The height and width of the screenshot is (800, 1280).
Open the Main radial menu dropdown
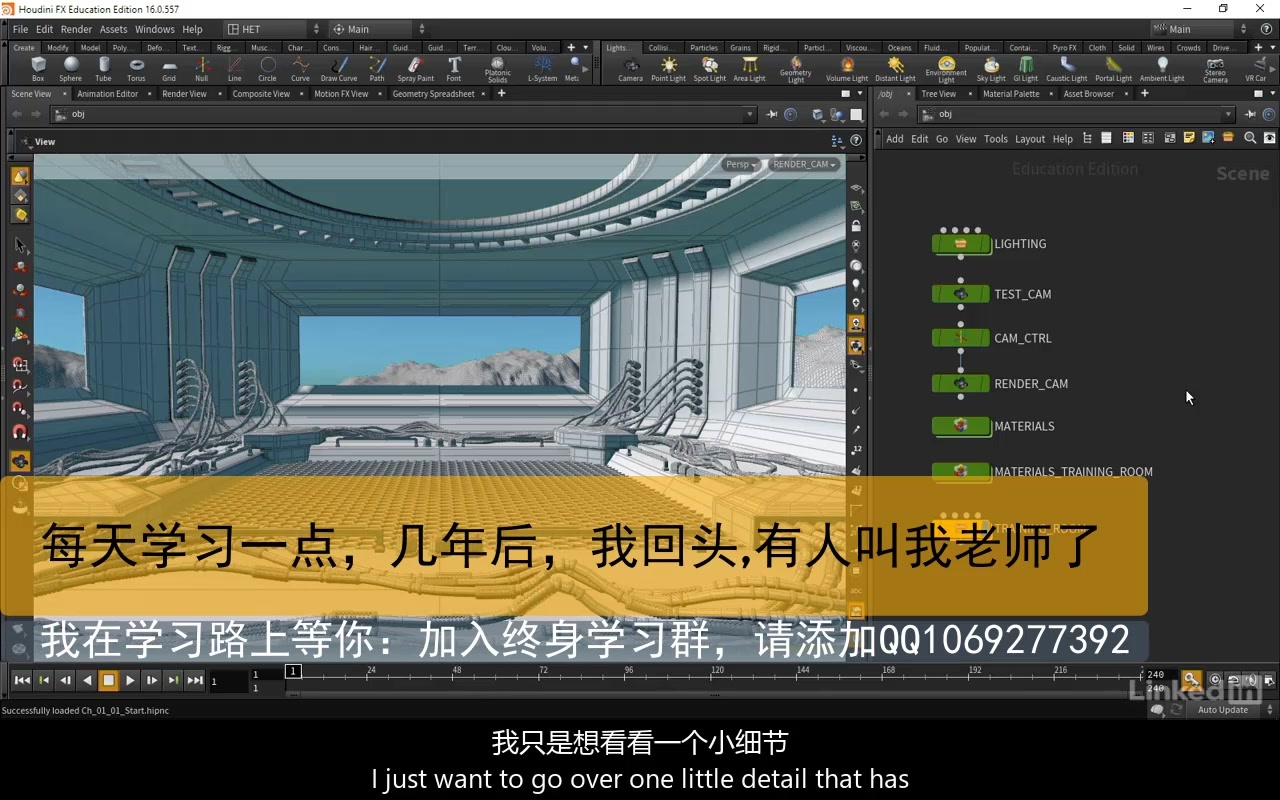pos(379,29)
